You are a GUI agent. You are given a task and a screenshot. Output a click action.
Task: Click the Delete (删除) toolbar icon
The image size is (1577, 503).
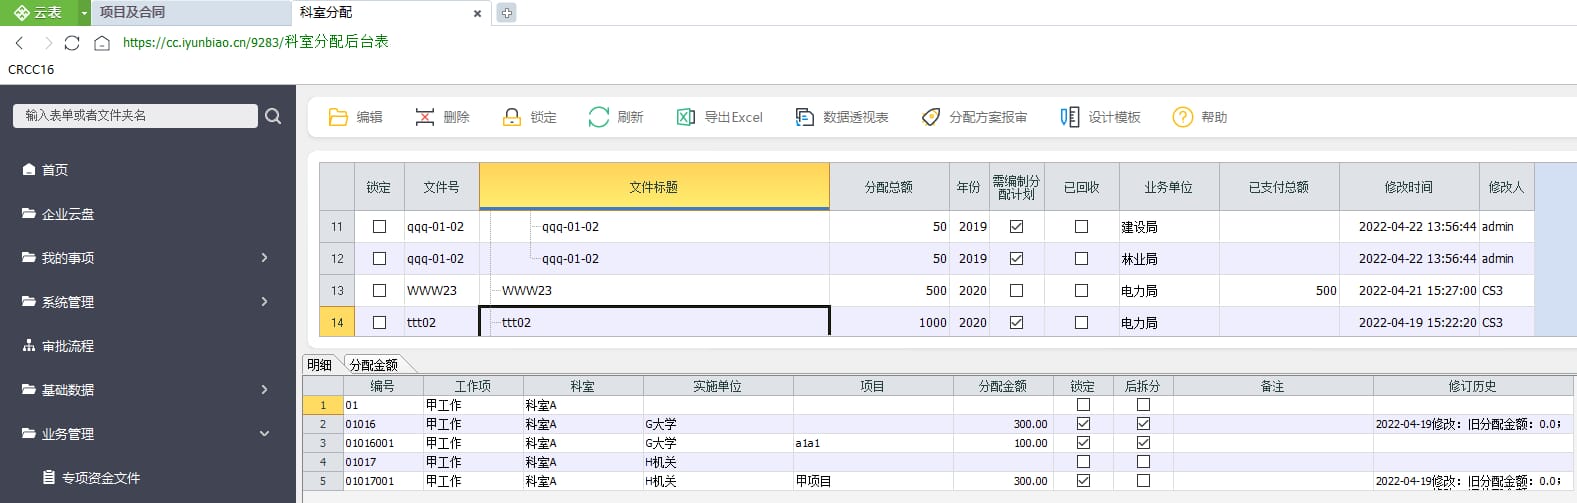pyautogui.click(x=425, y=117)
